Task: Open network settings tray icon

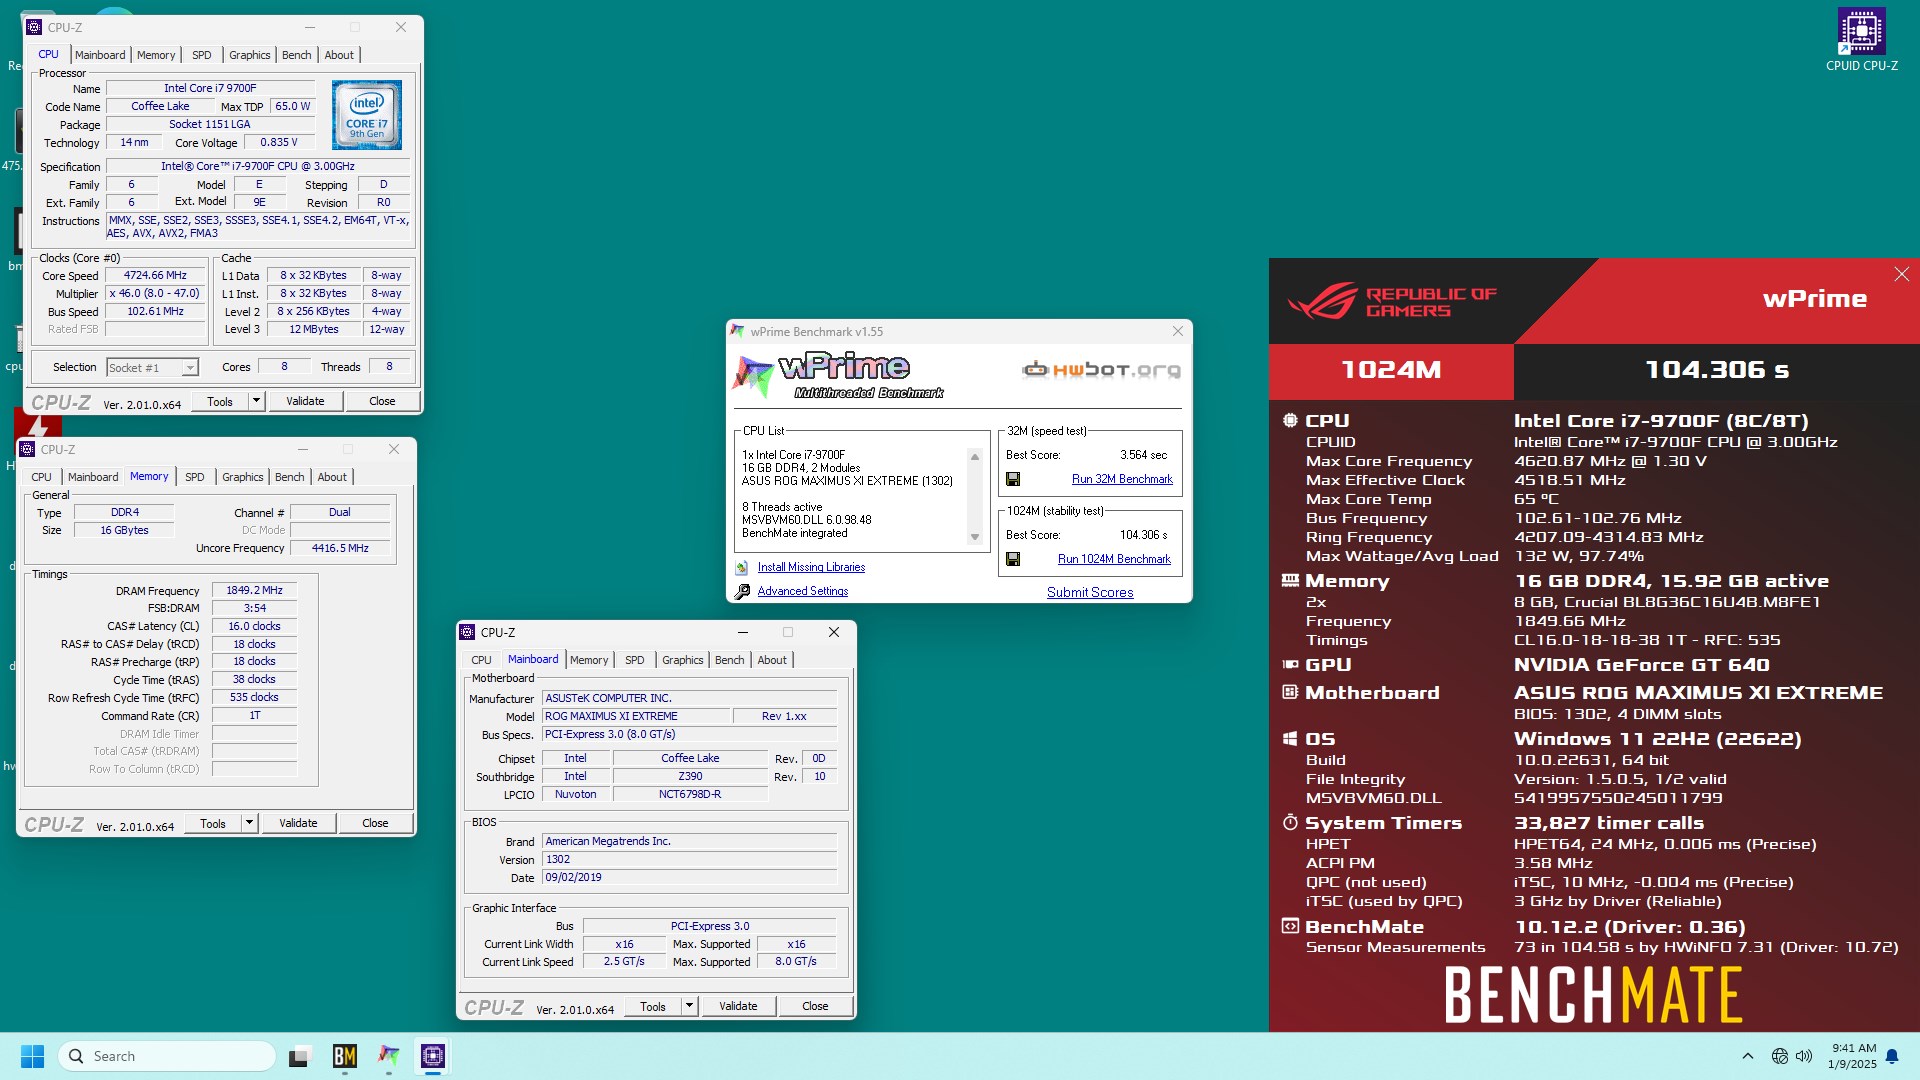Action: (1779, 1056)
